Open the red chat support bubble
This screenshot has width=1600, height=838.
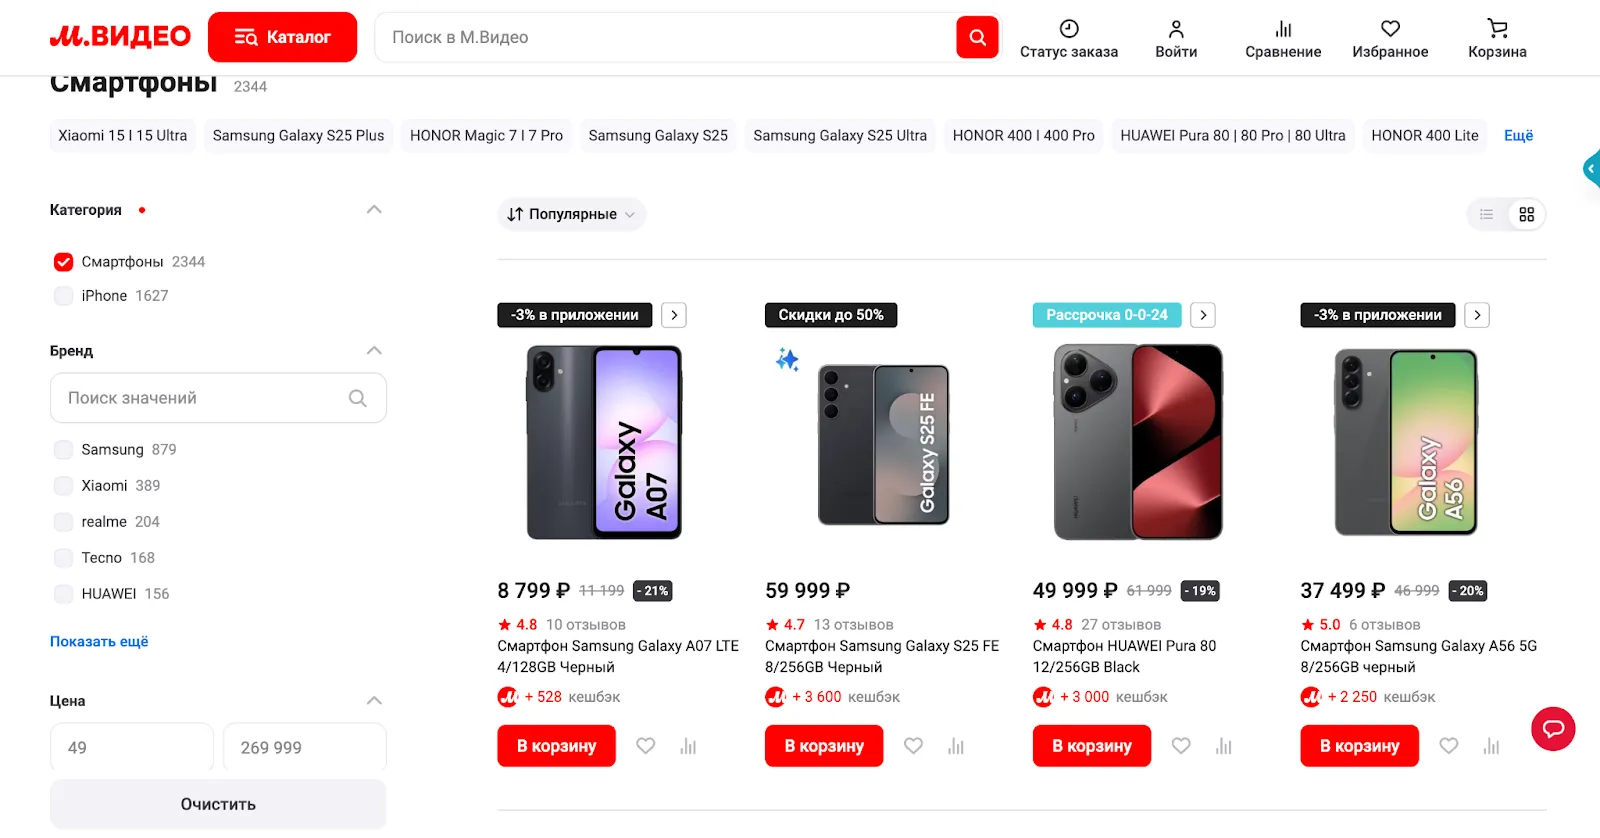(1553, 729)
